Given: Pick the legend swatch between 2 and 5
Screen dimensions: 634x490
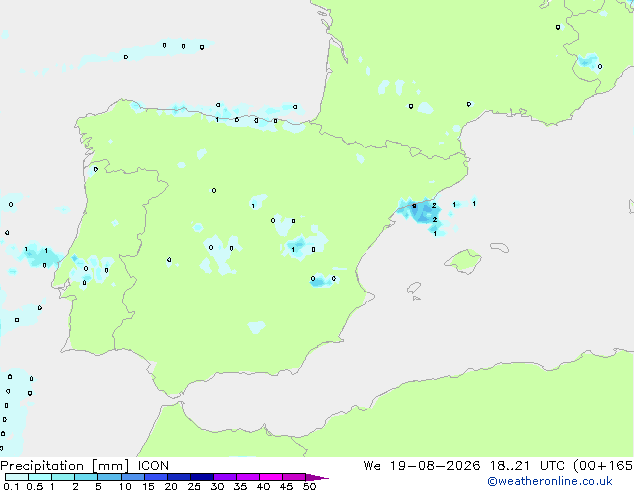Looking at the screenshot, I should pos(86,477).
